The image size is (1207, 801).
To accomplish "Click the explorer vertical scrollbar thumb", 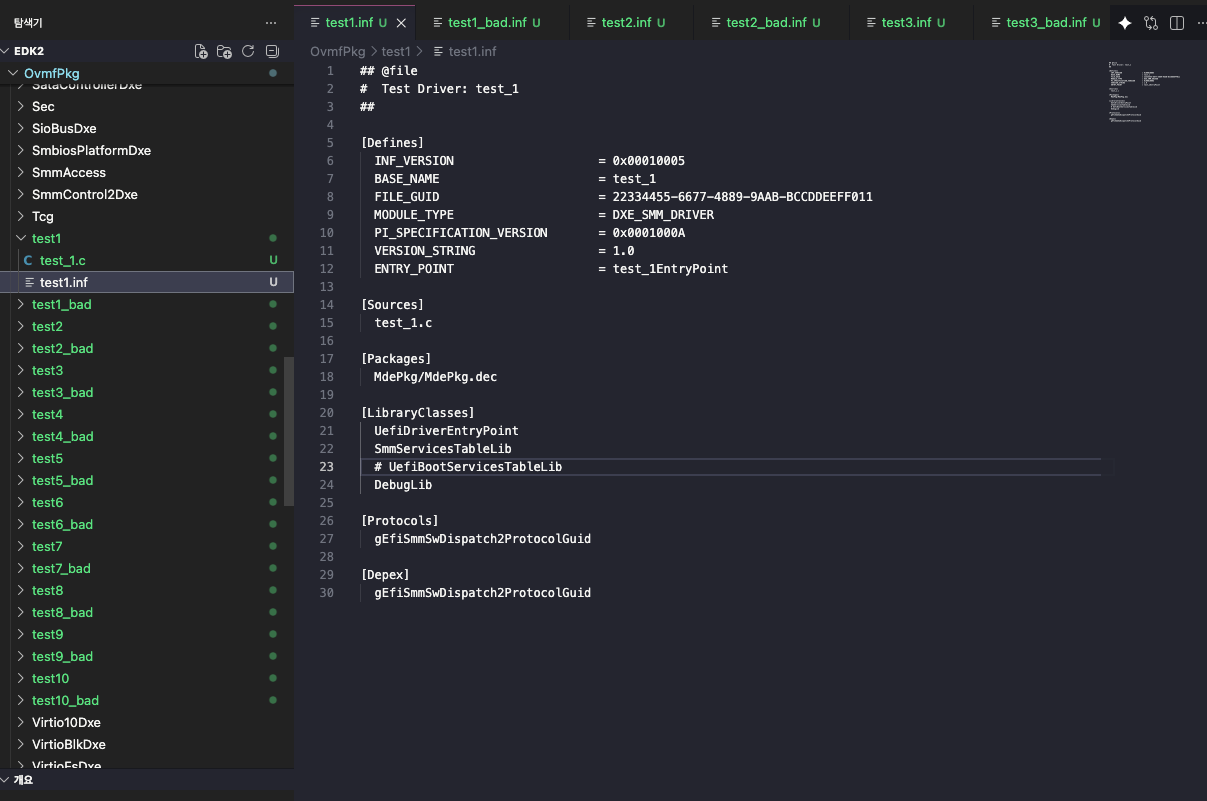I will [289, 430].
